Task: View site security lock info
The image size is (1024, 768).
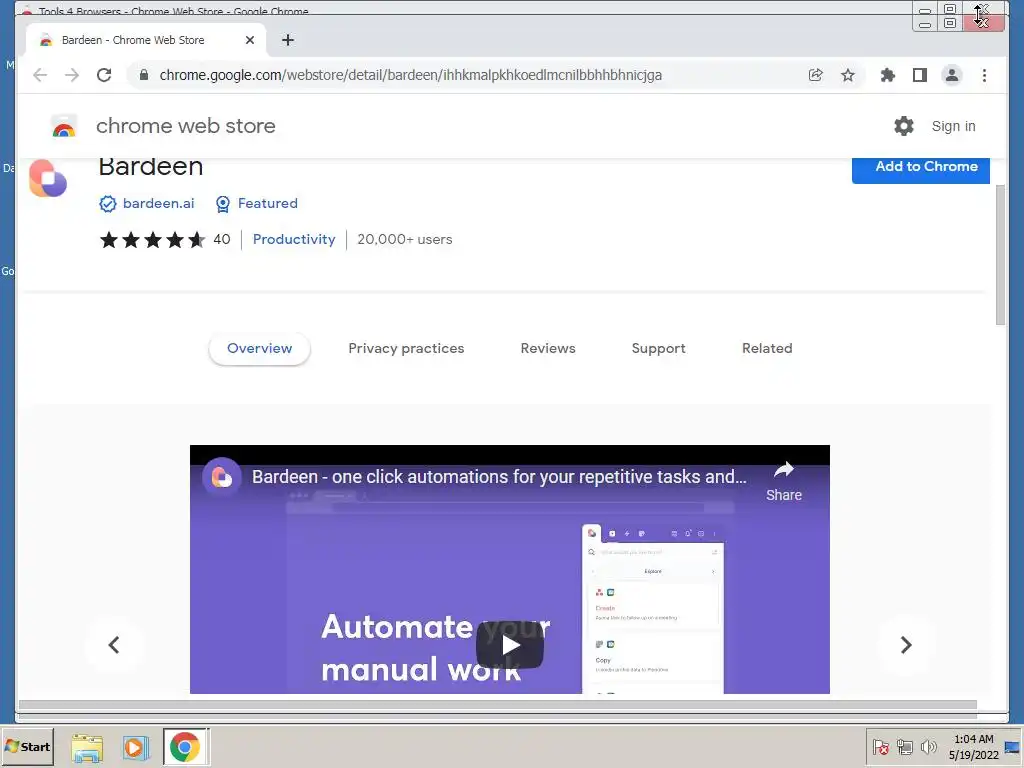Action: (x=144, y=75)
